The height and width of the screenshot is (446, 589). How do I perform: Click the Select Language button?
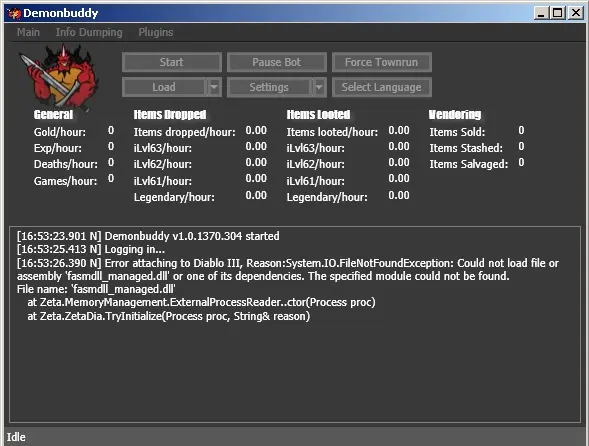pyautogui.click(x=382, y=87)
